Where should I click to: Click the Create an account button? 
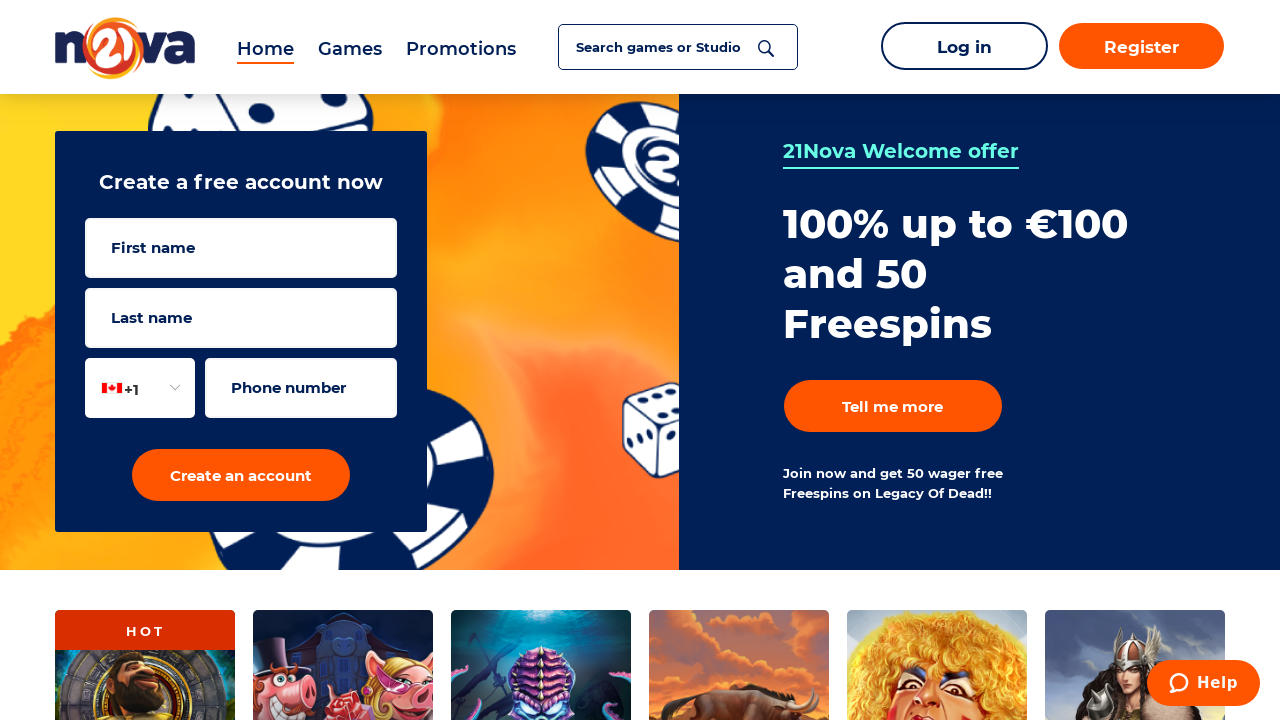tap(241, 475)
